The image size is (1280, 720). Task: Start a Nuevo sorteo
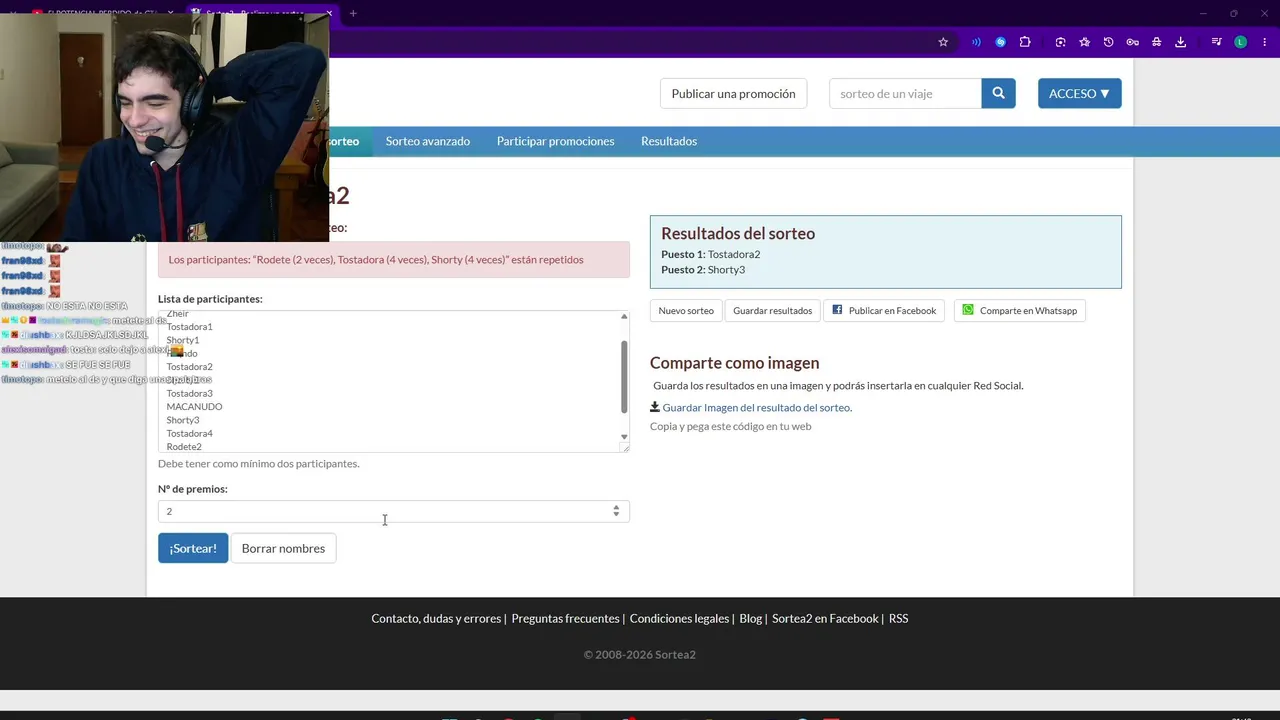click(x=686, y=310)
